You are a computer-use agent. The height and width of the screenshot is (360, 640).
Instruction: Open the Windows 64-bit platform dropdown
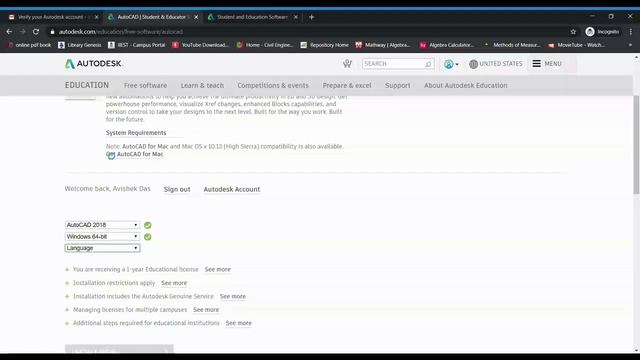[x=102, y=236]
